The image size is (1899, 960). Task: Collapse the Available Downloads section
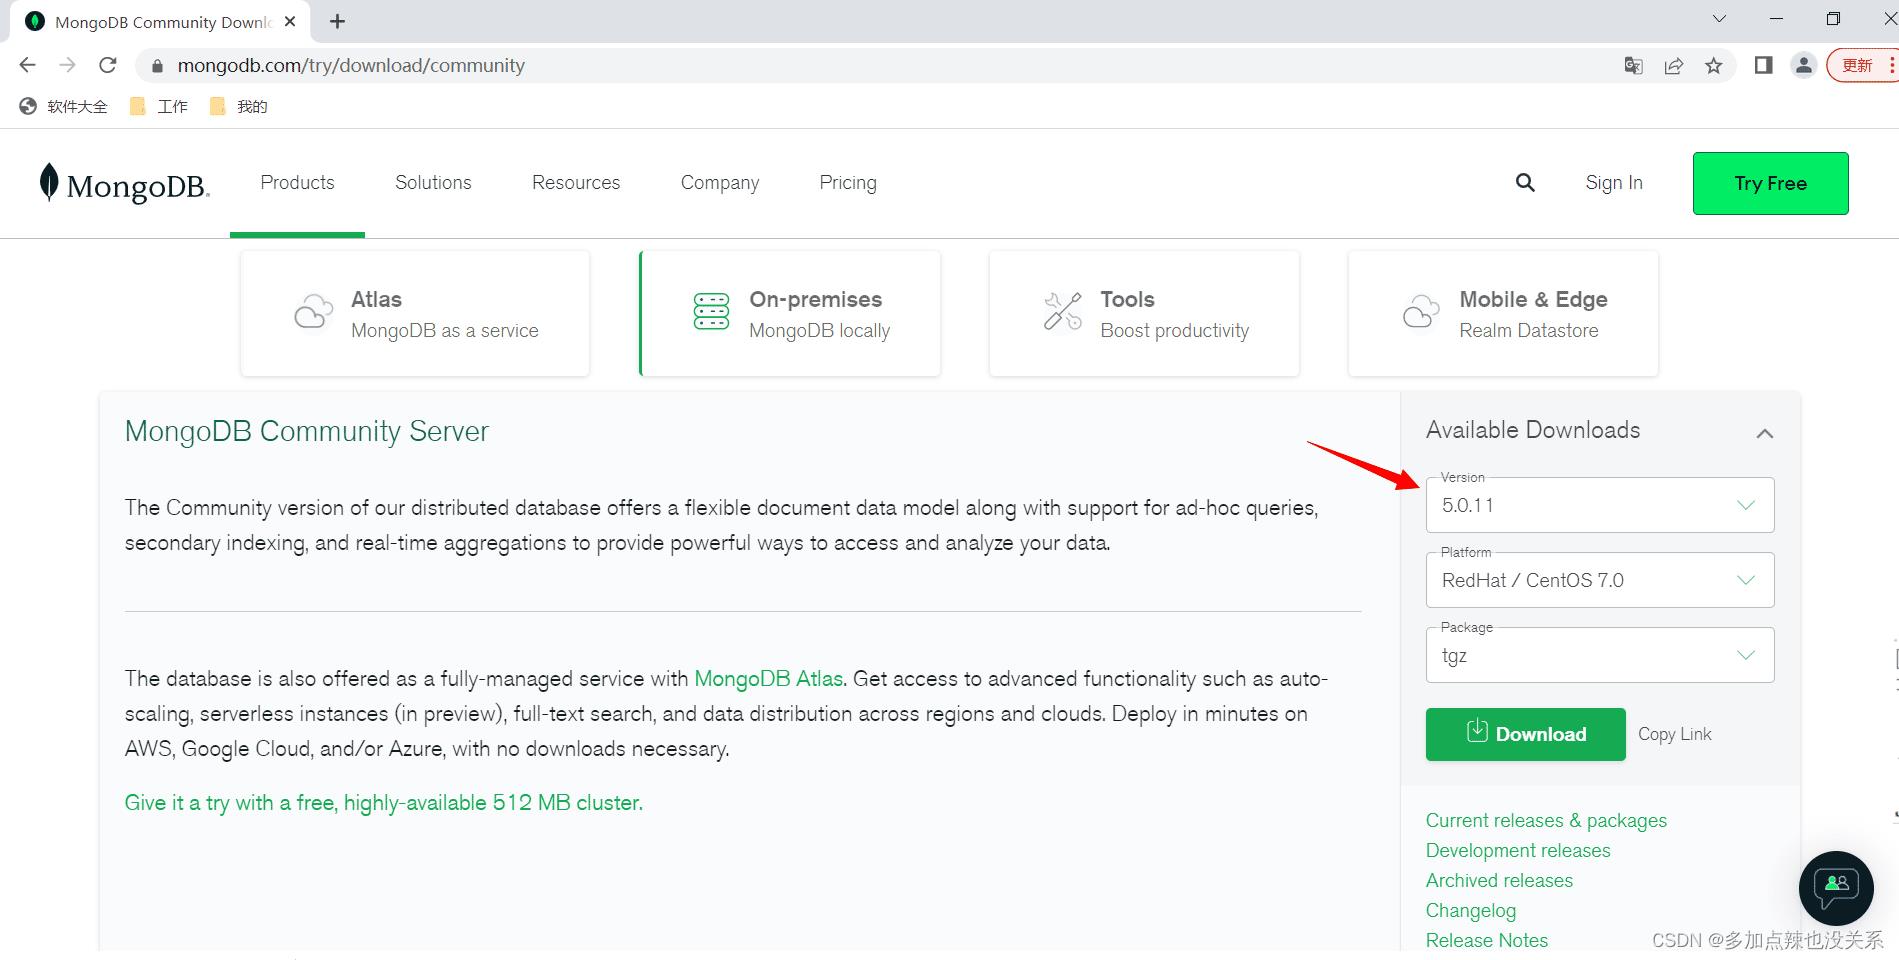click(1764, 433)
